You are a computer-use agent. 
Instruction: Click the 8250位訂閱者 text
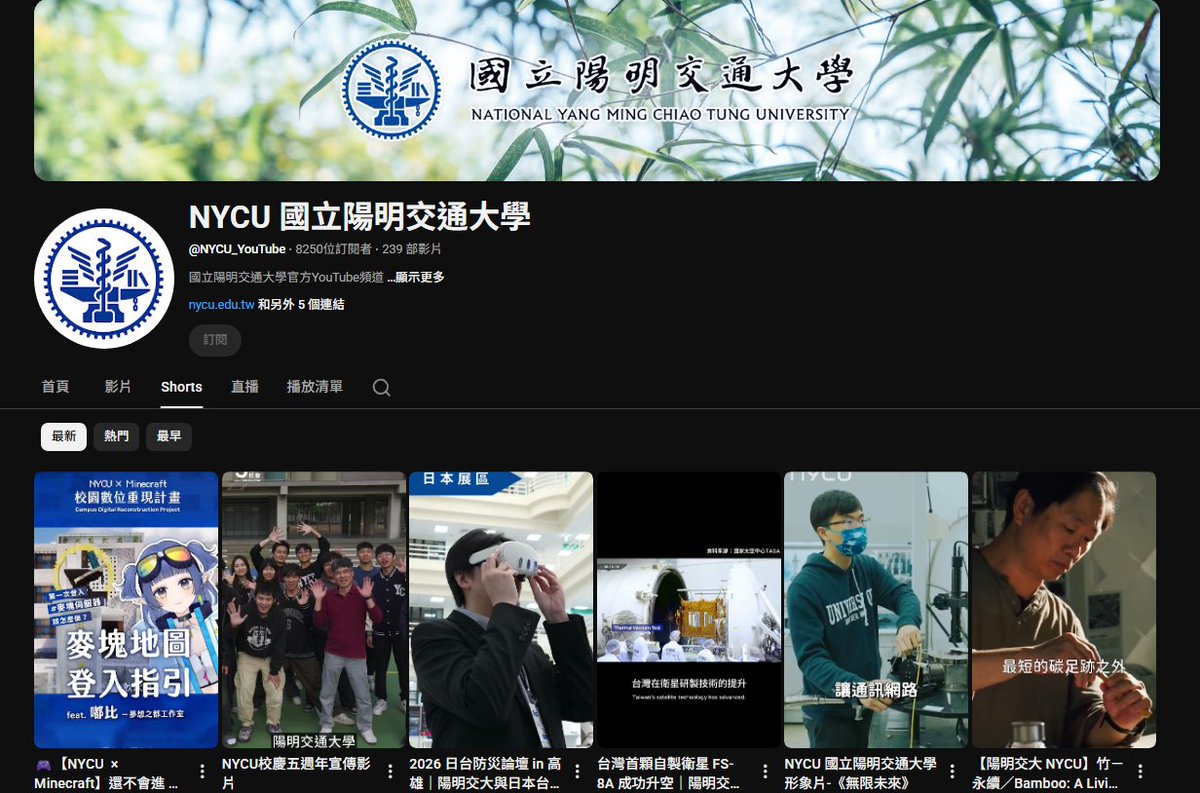[x=333, y=249]
